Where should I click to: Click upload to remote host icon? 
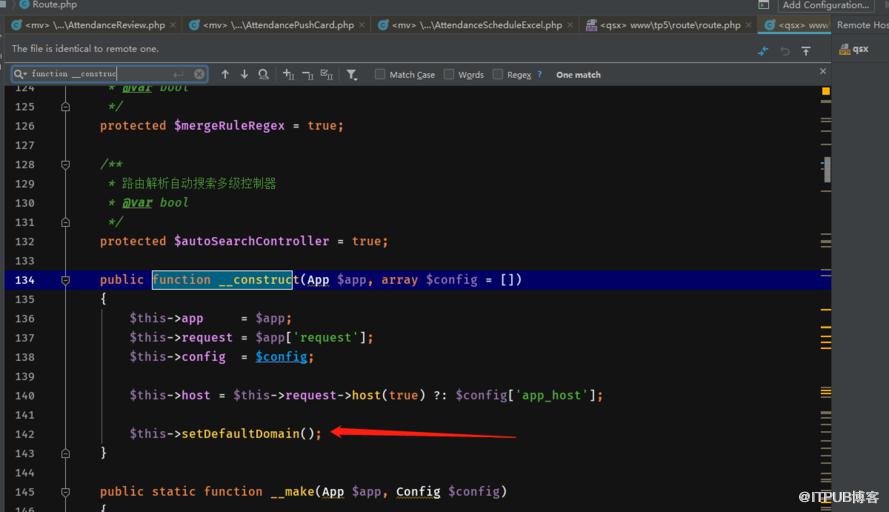pyautogui.click(x=806, y=51)
